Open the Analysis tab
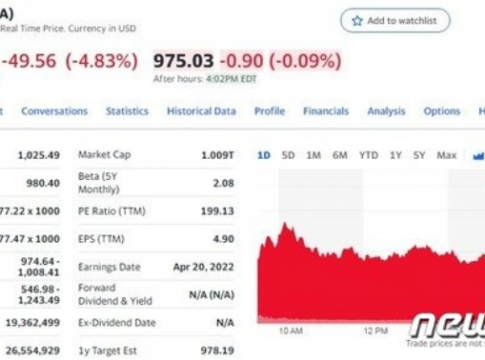The height and width of the screenshot is (360, 485). coord(386,111)
